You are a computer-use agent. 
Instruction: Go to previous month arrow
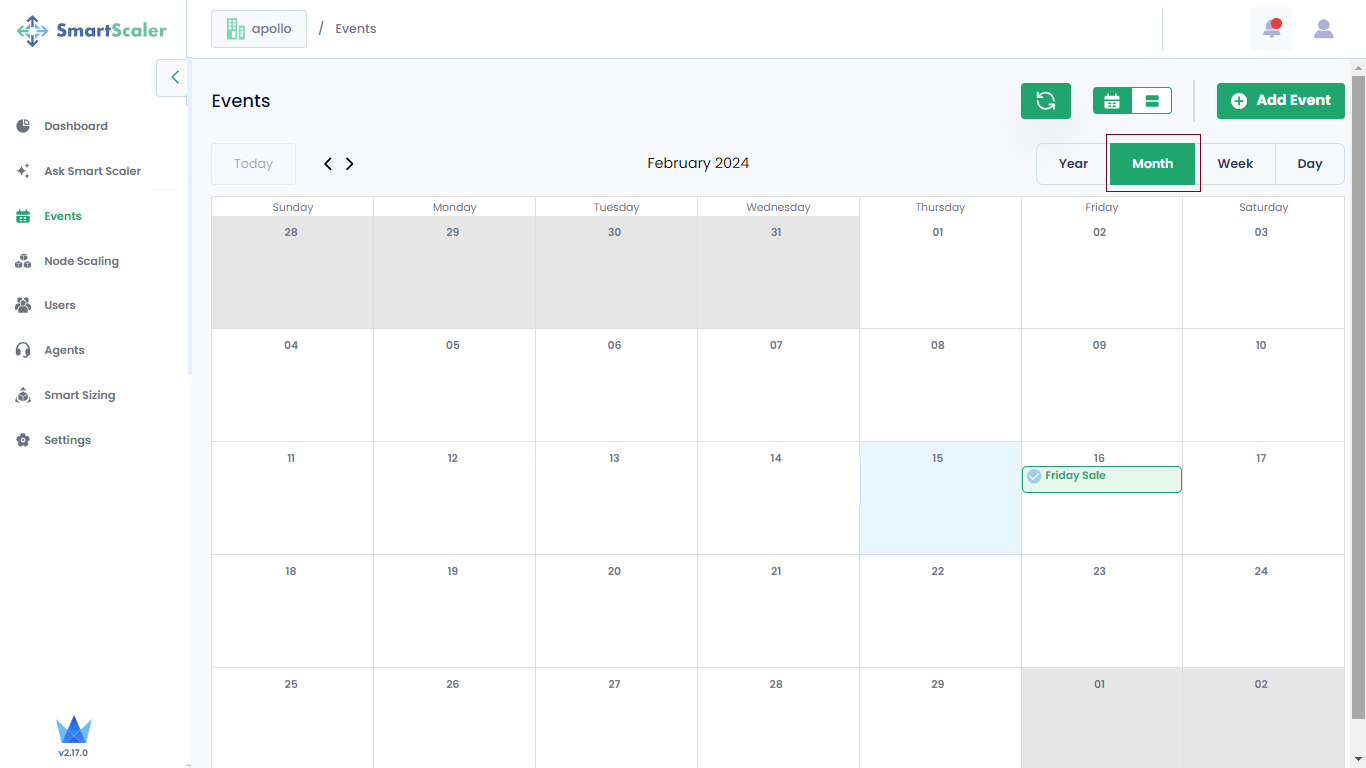(328, 164)
